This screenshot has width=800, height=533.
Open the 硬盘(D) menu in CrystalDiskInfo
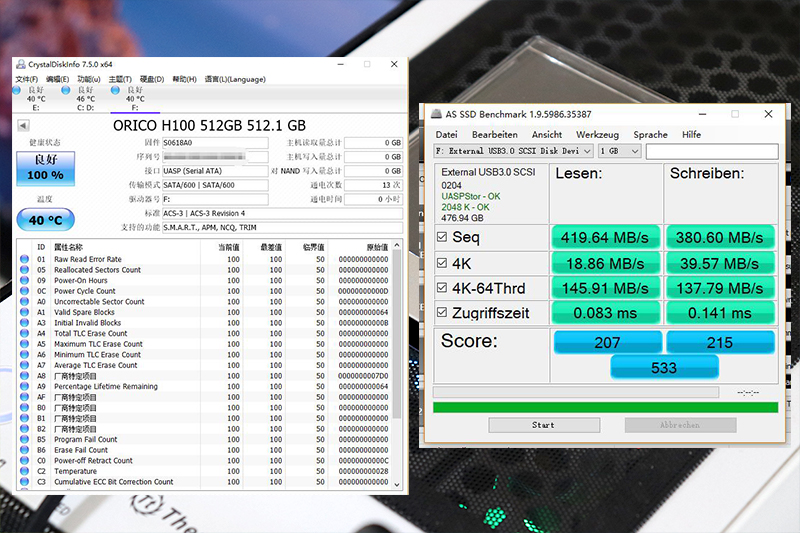click(x=152, y=79)
